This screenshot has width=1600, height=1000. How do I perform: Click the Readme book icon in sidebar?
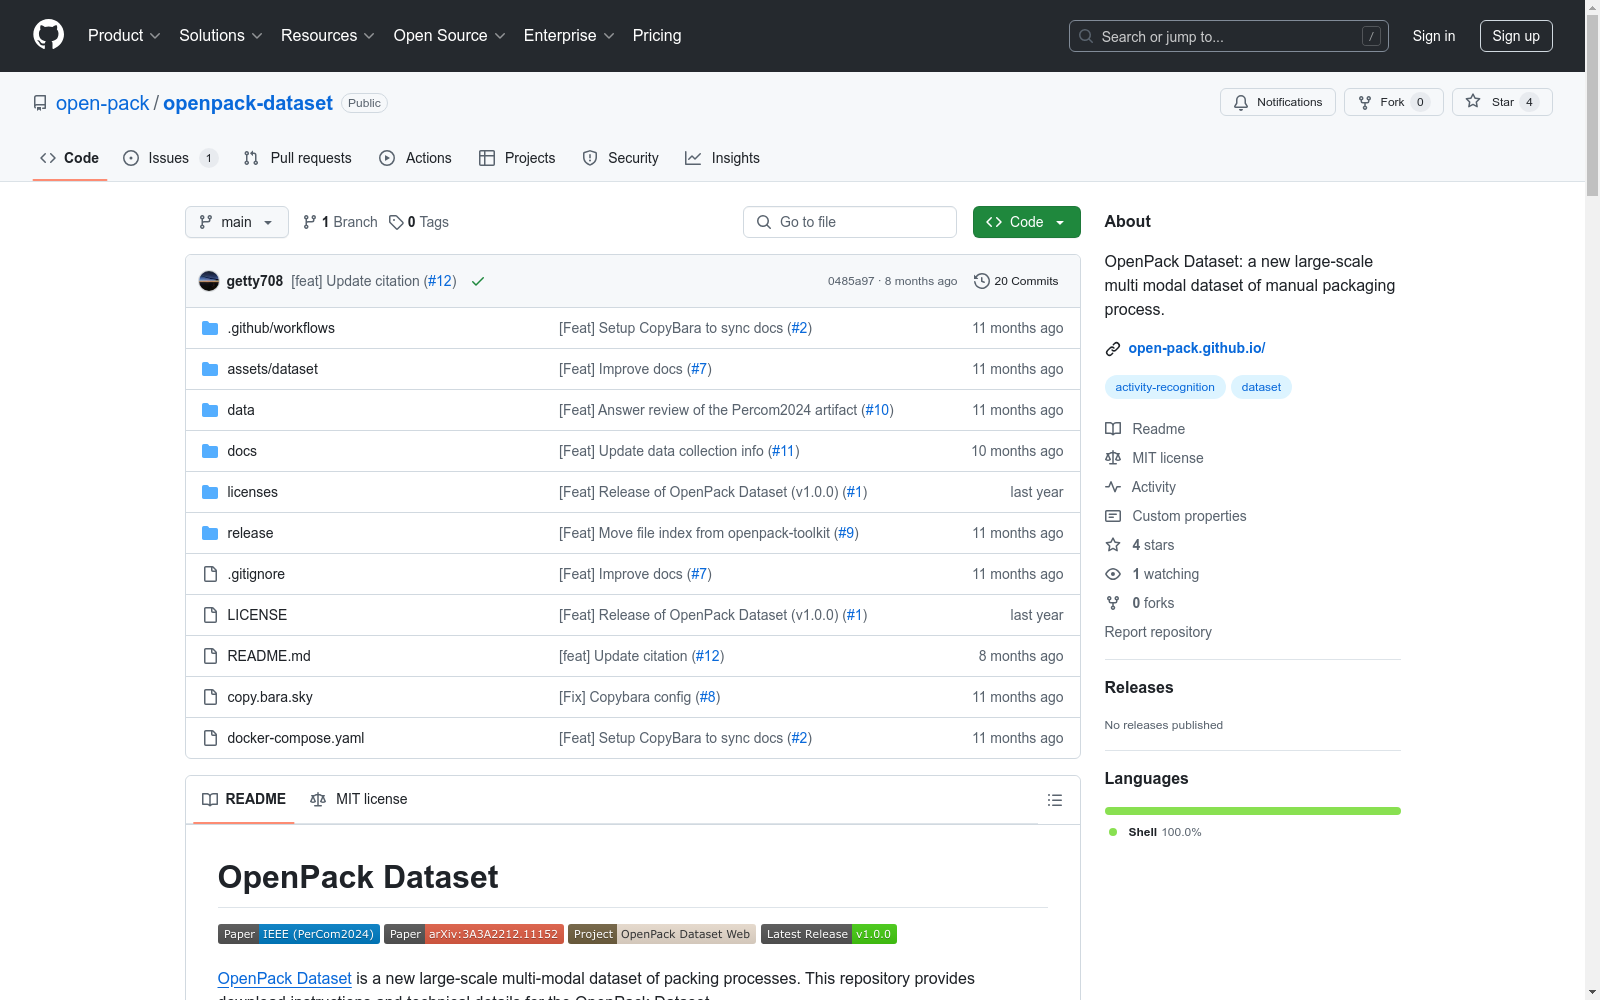[1113, 428]
